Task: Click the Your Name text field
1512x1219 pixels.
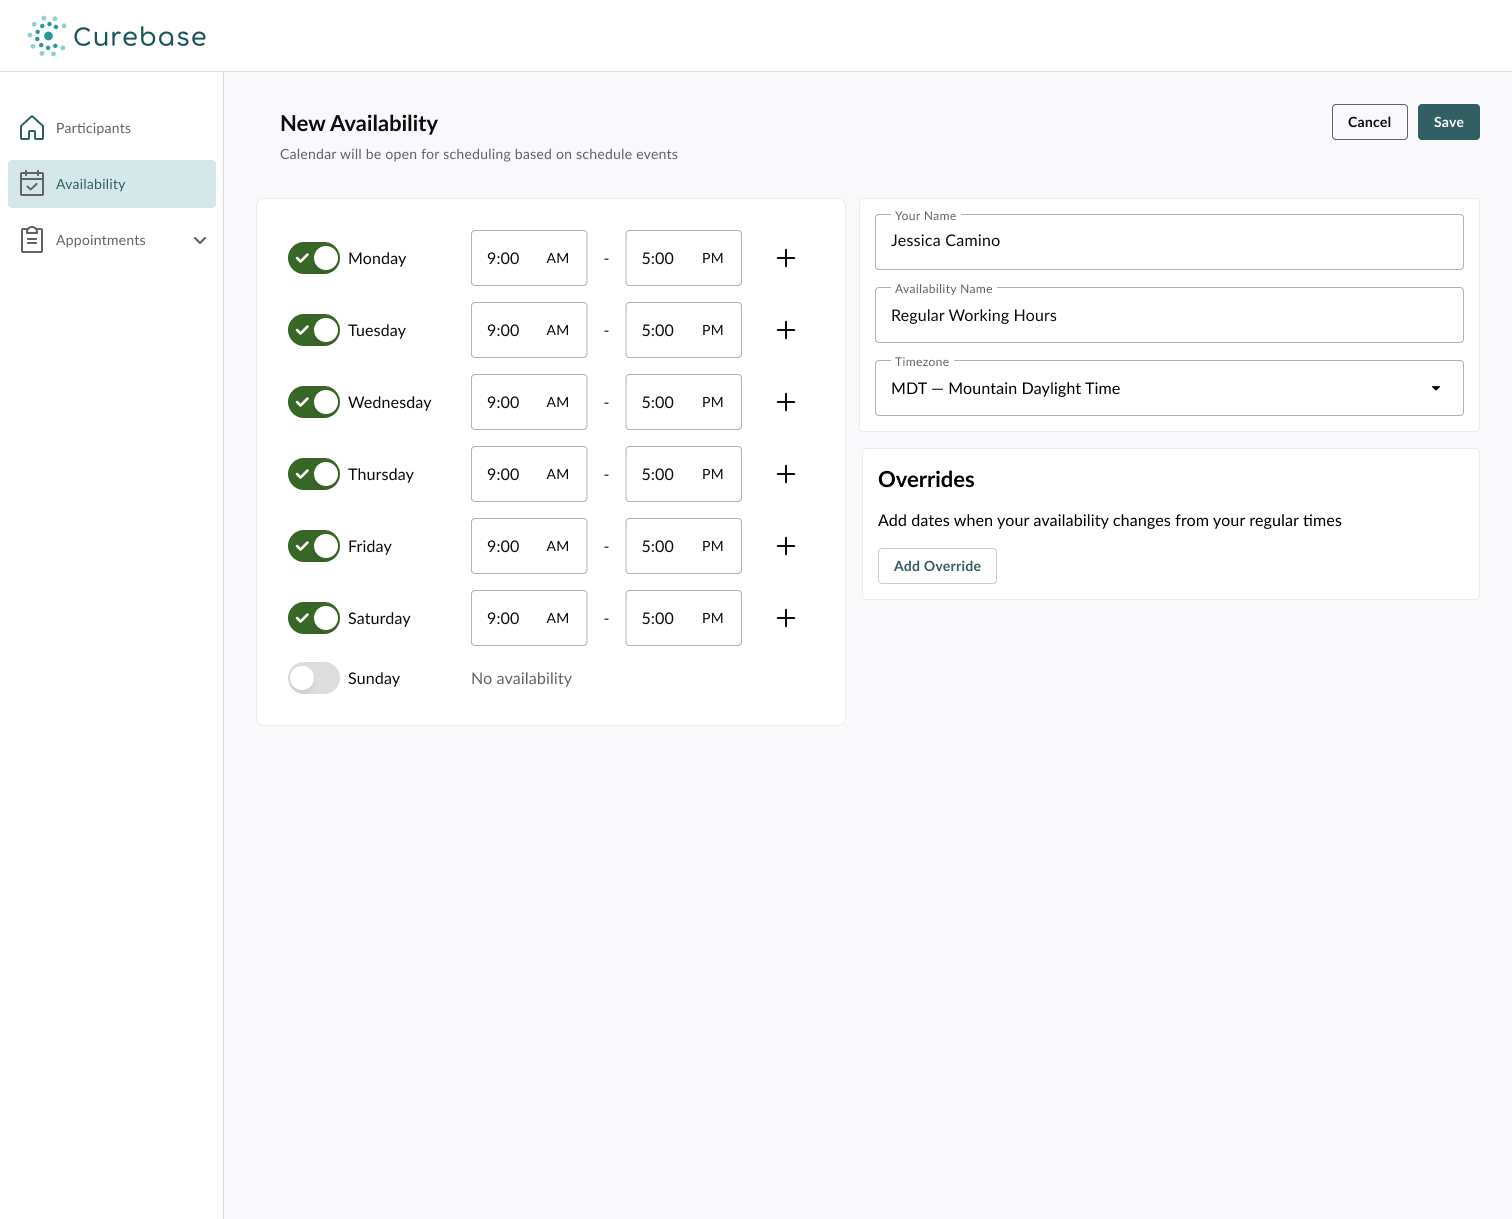Action: coord(1168,242)
